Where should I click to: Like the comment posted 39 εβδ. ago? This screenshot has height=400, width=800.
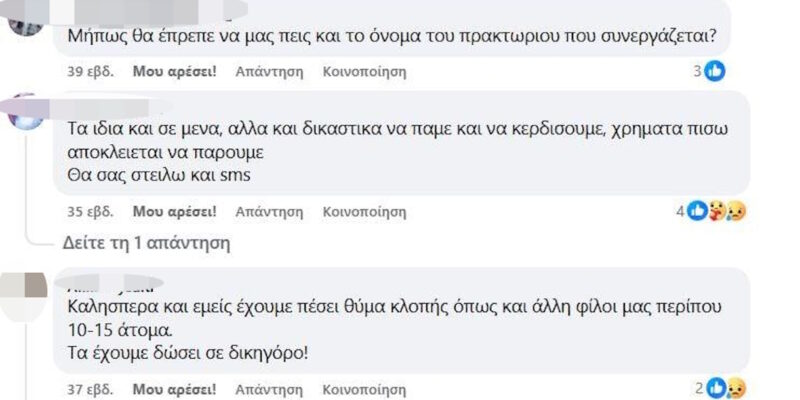(174, 71)
